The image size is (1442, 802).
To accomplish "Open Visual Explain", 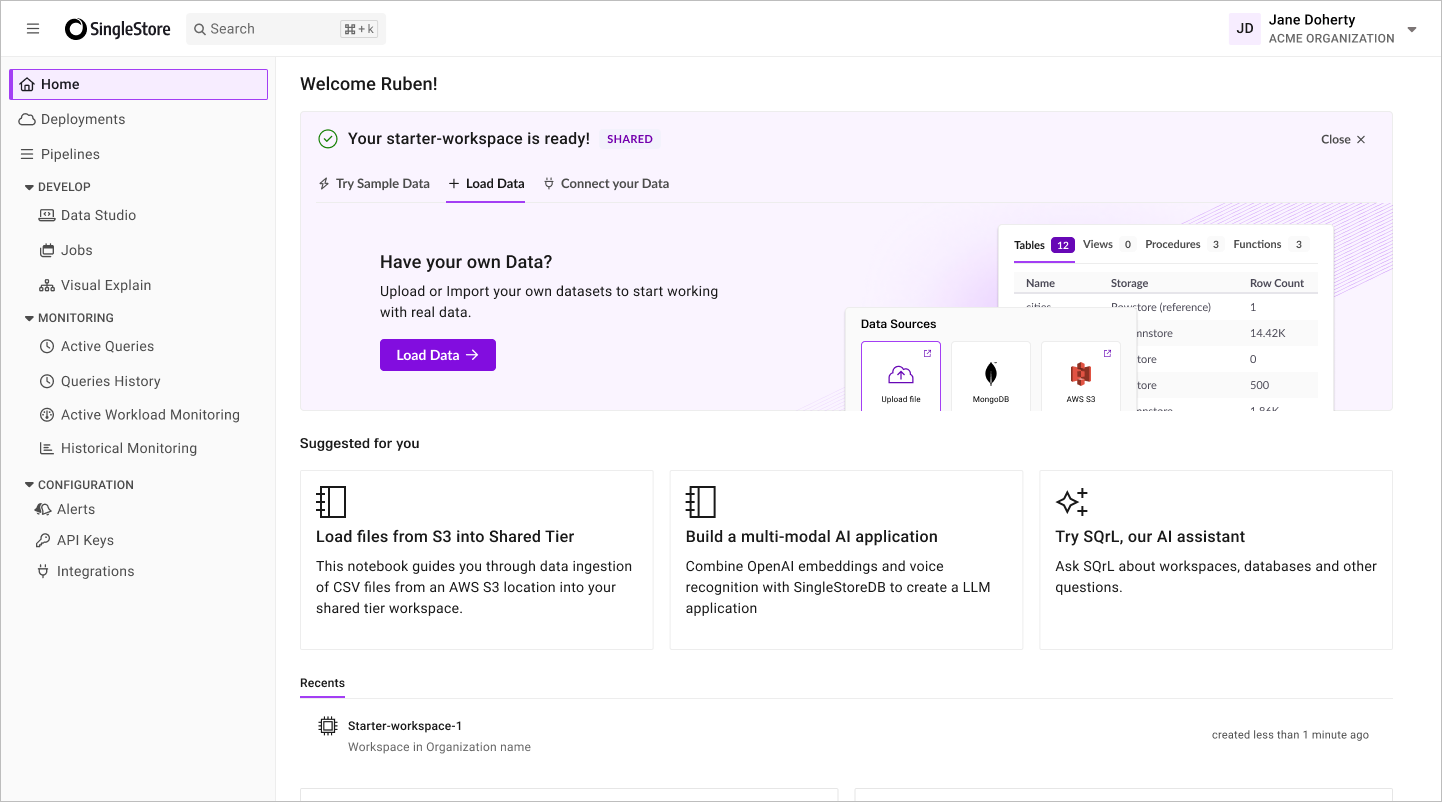I will (x=106, y=285).
